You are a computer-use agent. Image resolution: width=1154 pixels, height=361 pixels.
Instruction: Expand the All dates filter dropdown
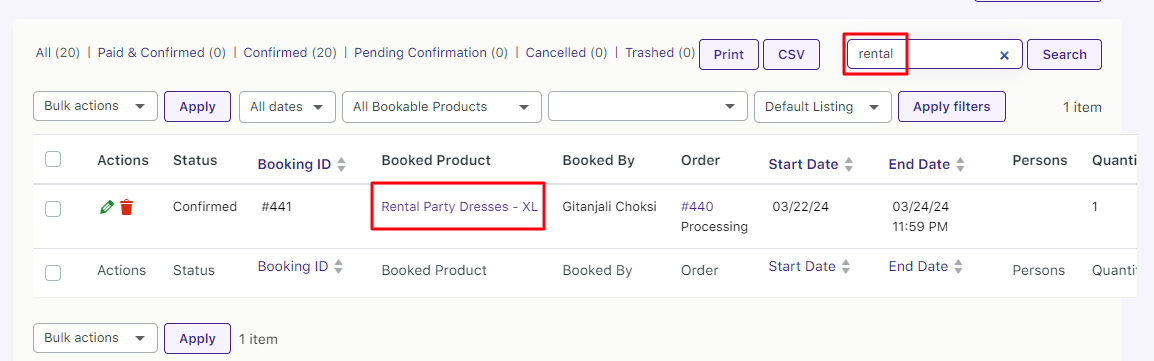(288, 107)
